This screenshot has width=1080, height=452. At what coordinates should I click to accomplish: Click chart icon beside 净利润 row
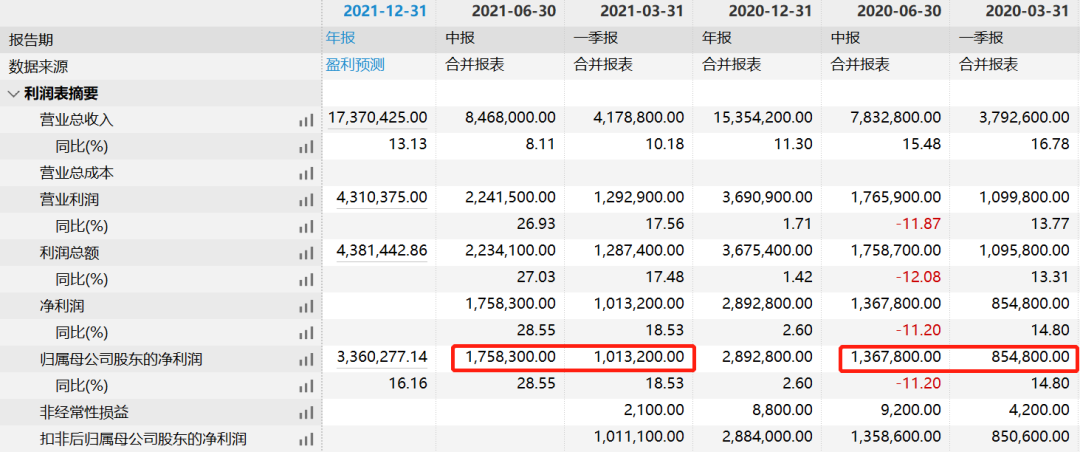click(x=305, y=306)
